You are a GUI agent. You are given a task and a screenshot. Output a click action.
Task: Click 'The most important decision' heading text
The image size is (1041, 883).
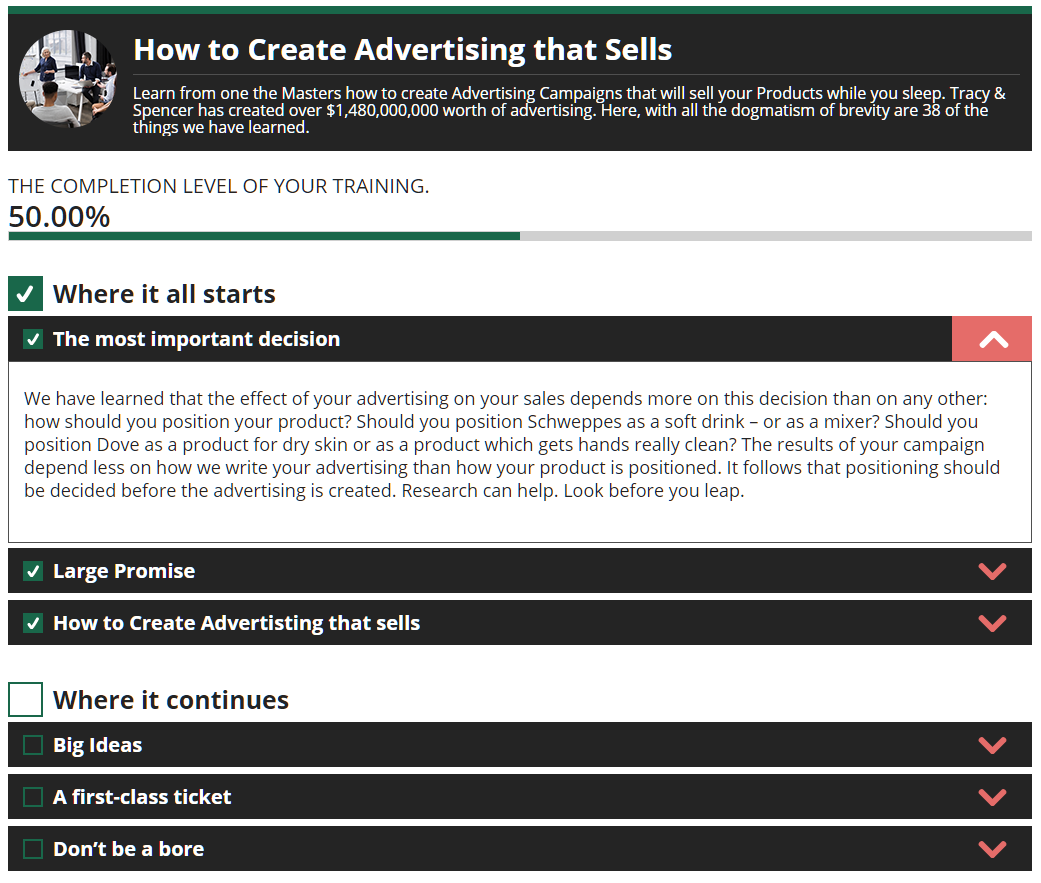point(196,339)
